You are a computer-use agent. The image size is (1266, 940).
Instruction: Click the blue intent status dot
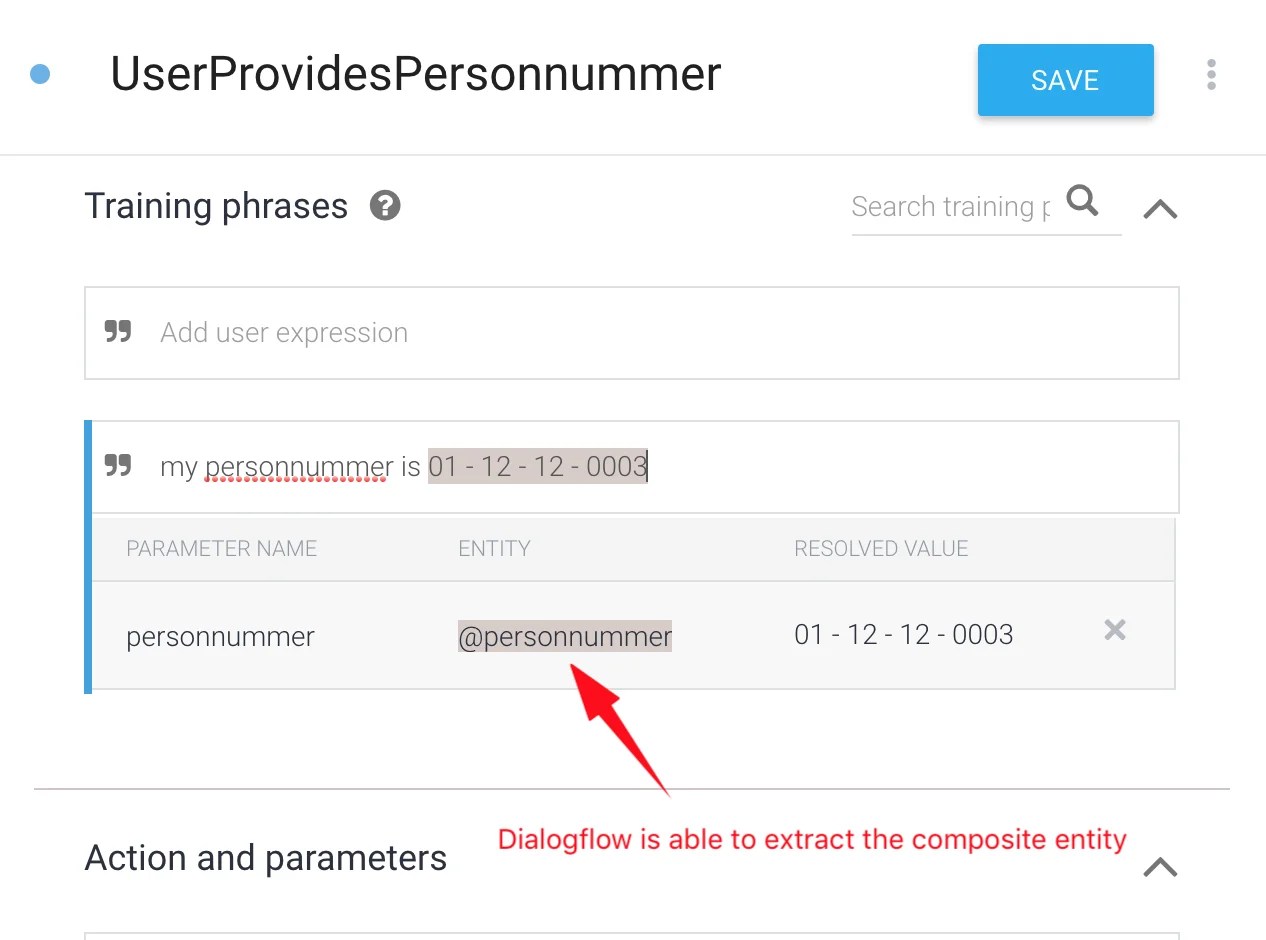tap(39, 74)
